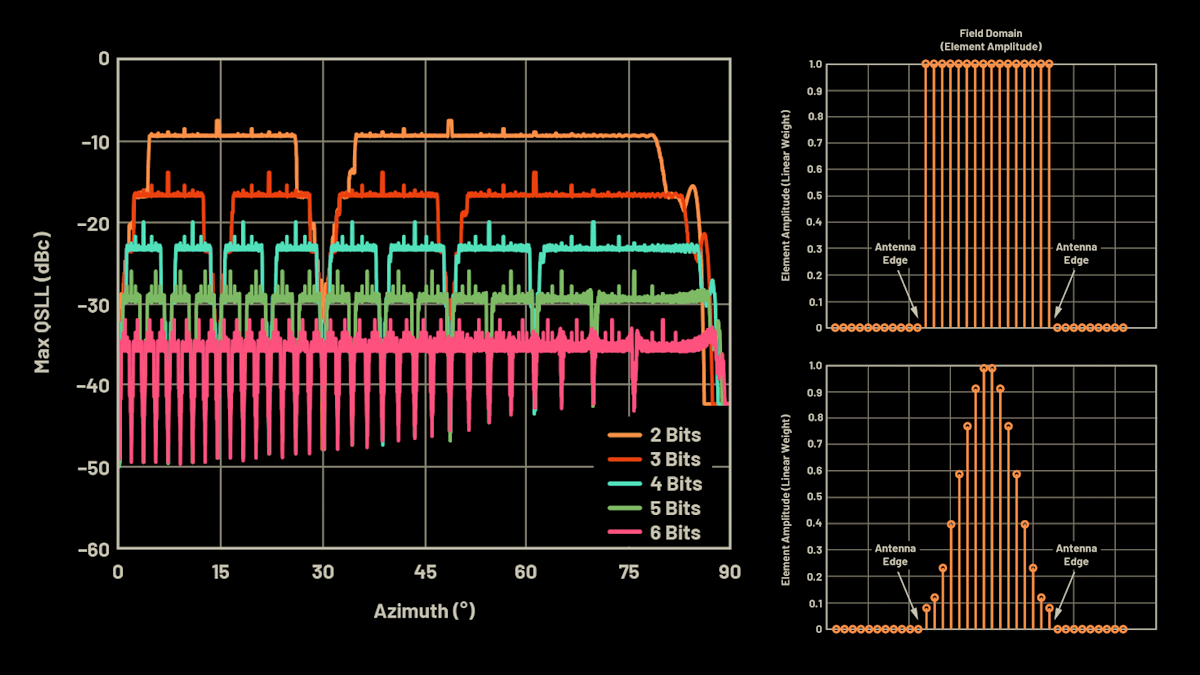Click the peak amplitude stem at 1.0
The width and height of the screenshot is (1200, 675).
tap(986, 367)
